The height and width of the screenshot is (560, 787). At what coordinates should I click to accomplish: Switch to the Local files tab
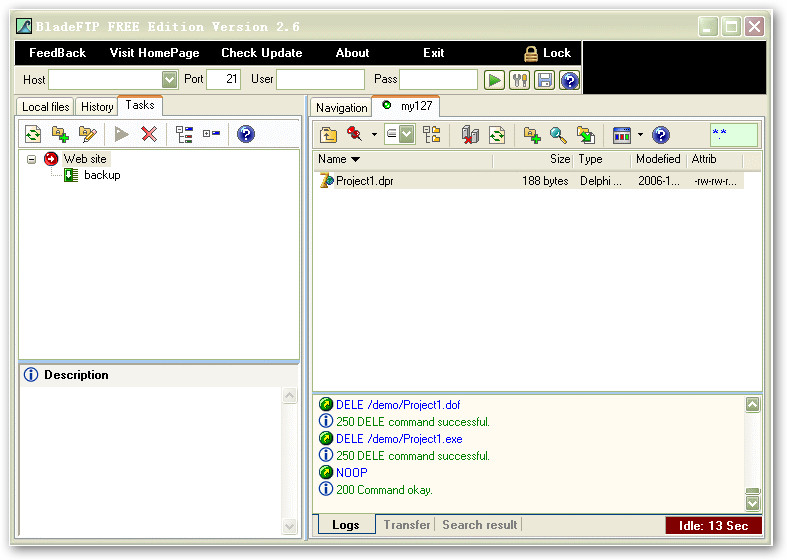[45, 107]
